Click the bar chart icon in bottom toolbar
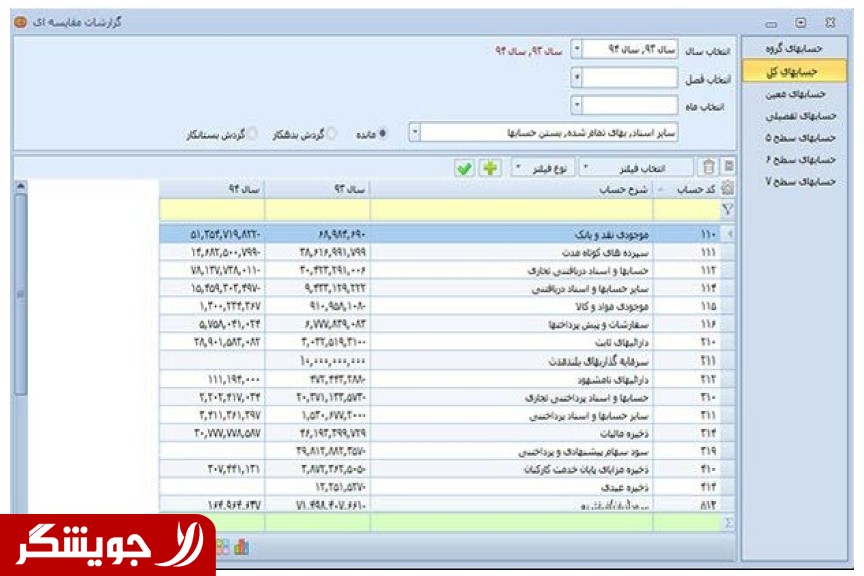The width and height of the screenshot is (864, 576). click(242, 547)
